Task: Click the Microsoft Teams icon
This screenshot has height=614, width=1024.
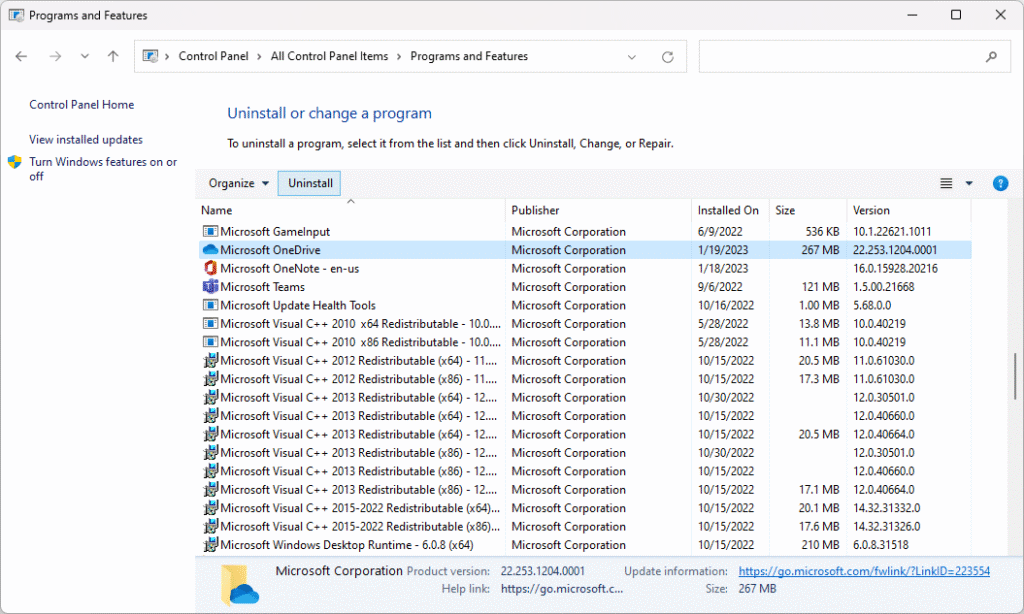Action: click(x=210, y=286)
